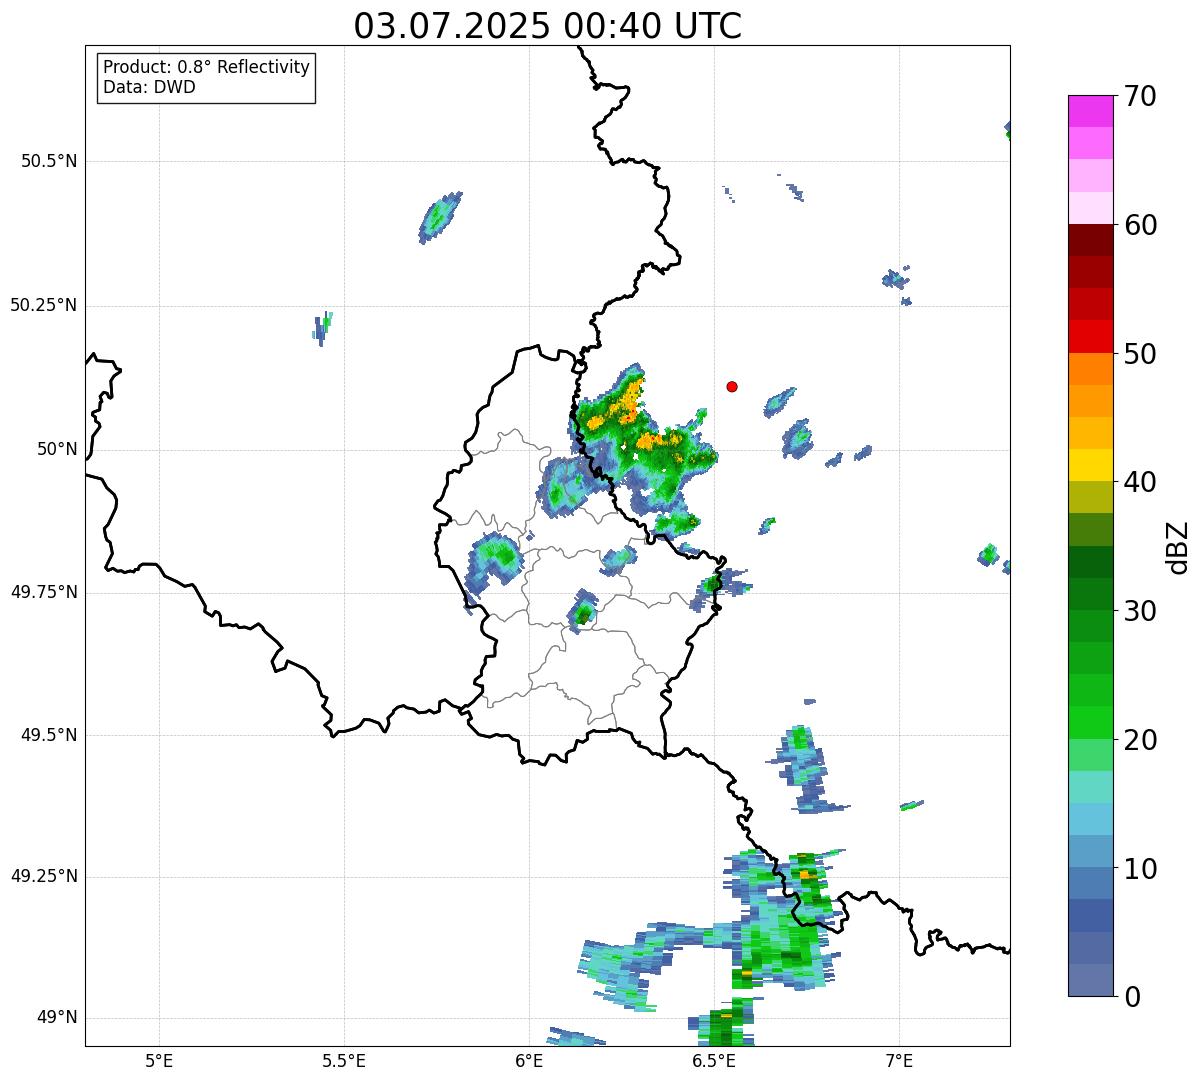Image resolution: width=1202 pixels, height=1081 pixels.
Task: Pick the dark maroon swatch just below 60
Action: (1091, 240)
